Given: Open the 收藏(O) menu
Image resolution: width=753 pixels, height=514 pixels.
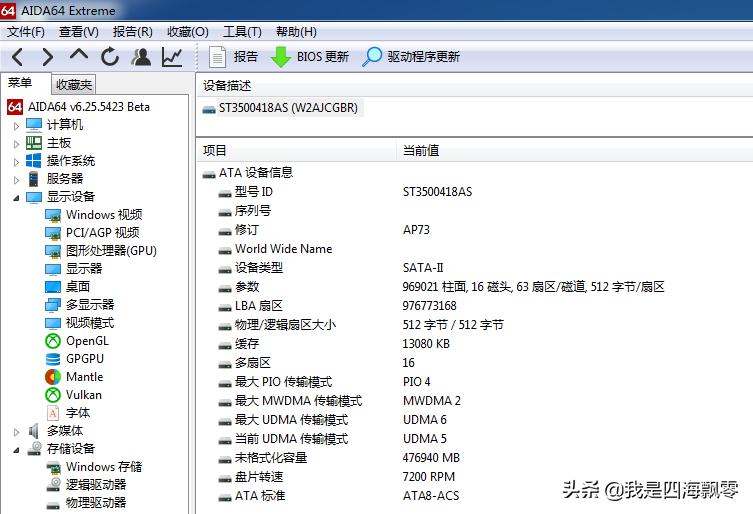Looking at the screenshot, I should [187, 32].
